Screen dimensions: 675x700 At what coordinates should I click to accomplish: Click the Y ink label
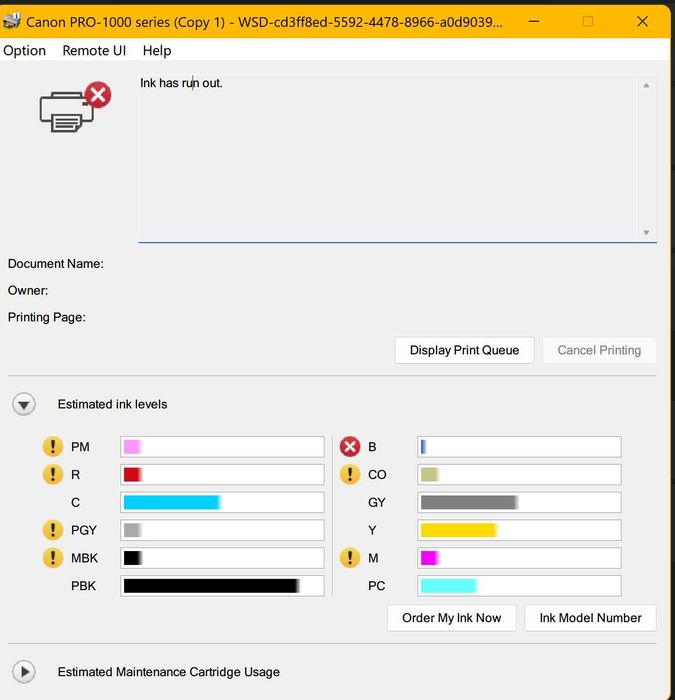coord(372,530)
